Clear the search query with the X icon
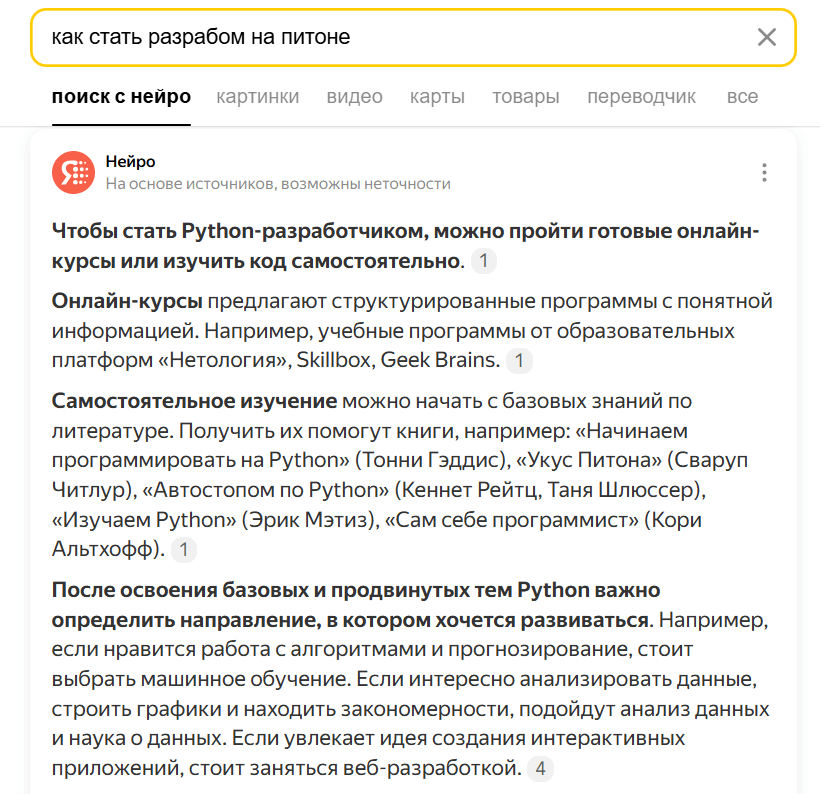Viewport: 820px width, 794px height. pos(766,38)
